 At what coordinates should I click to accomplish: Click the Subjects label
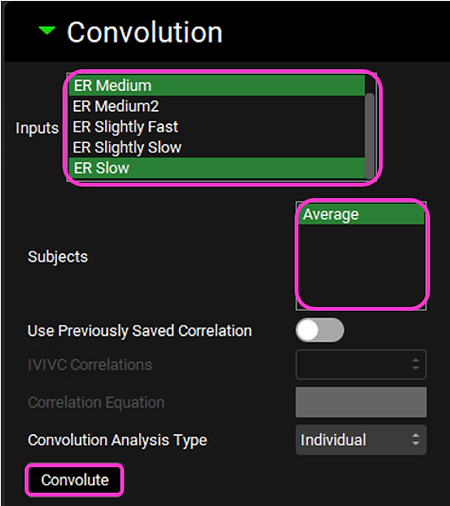pos(58,257)
